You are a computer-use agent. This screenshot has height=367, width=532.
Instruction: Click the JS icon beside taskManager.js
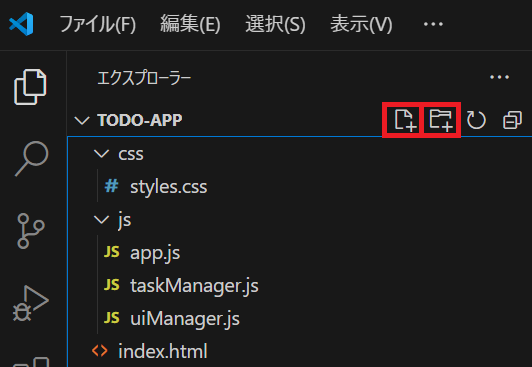112,285
